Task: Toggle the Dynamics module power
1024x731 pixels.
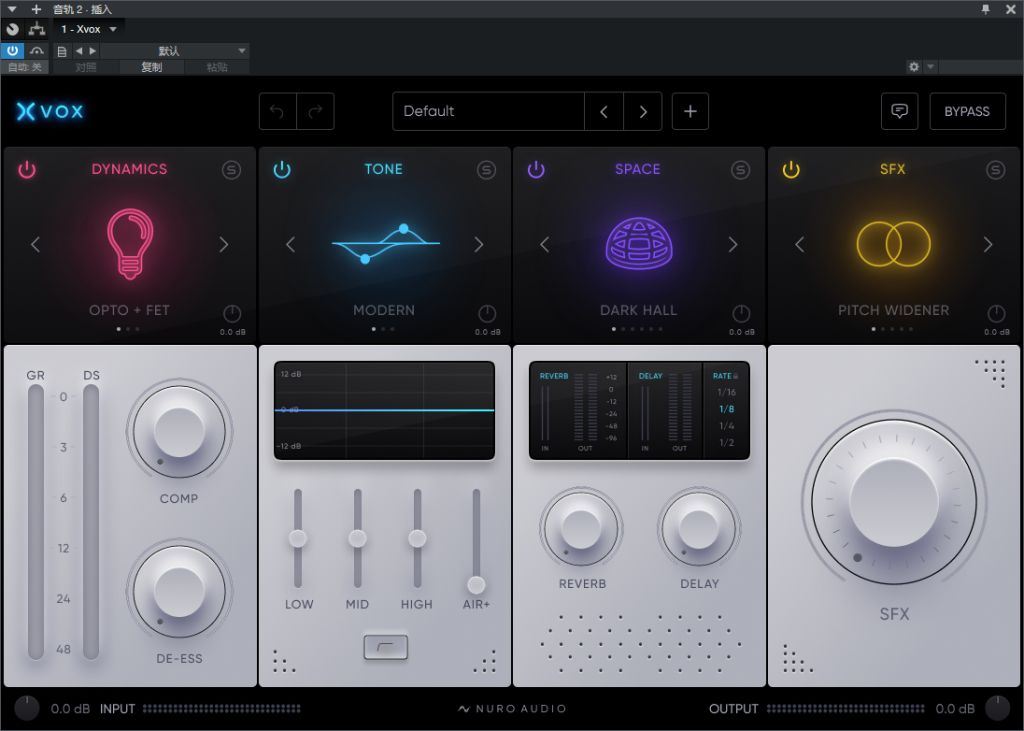Action: (27, 170)
